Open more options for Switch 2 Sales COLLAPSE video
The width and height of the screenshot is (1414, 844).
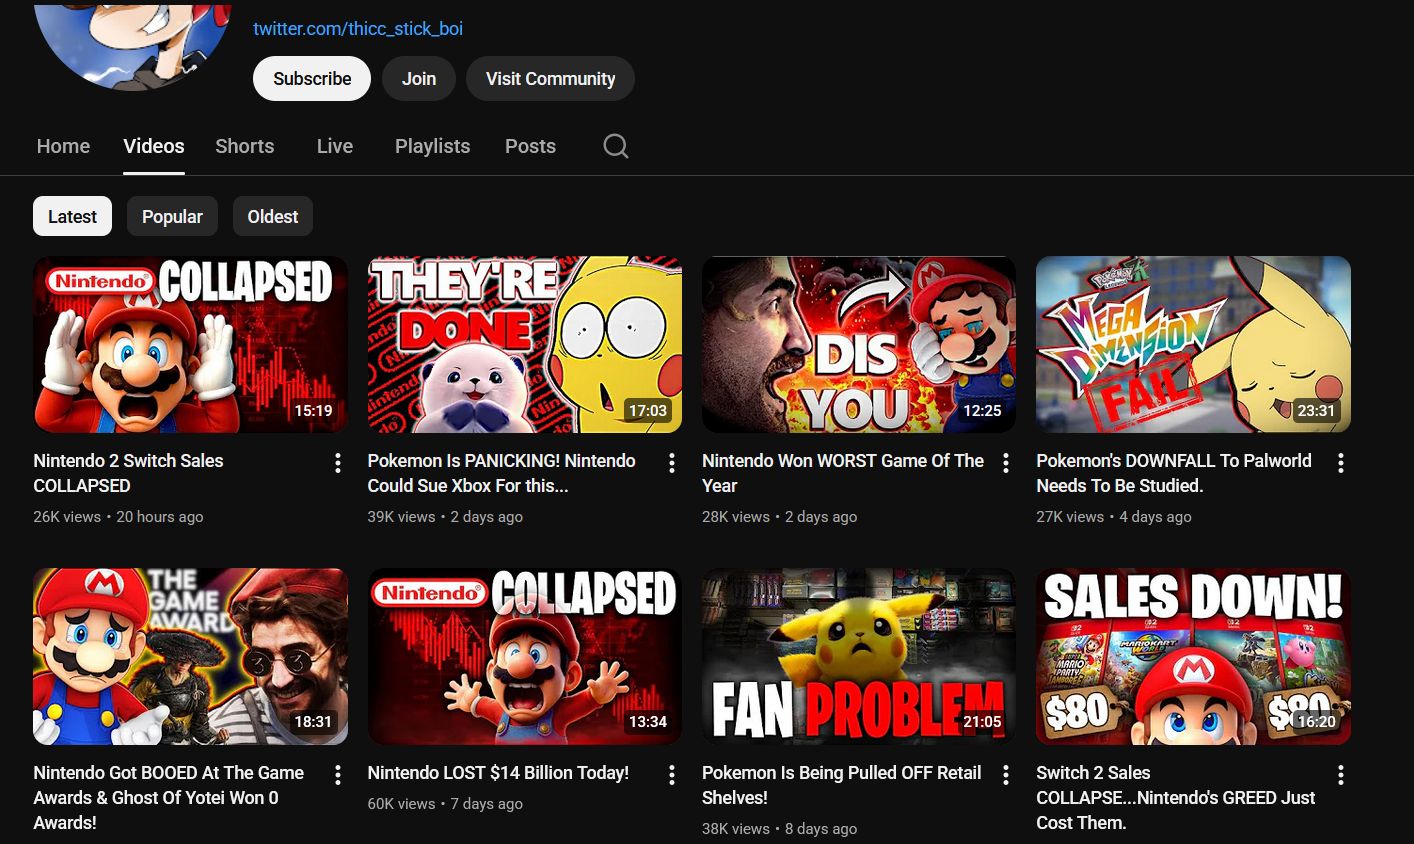pyautogui.click(x=1341, y=774)
